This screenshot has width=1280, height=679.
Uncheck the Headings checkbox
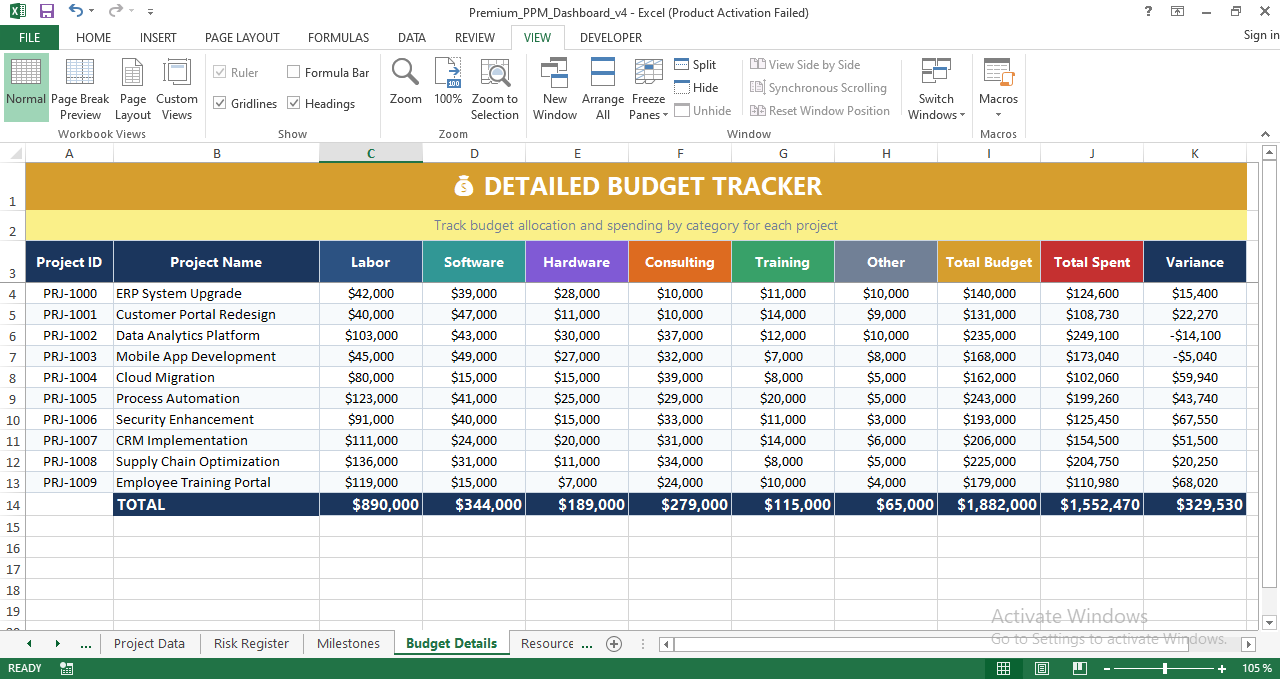(294, 103)
